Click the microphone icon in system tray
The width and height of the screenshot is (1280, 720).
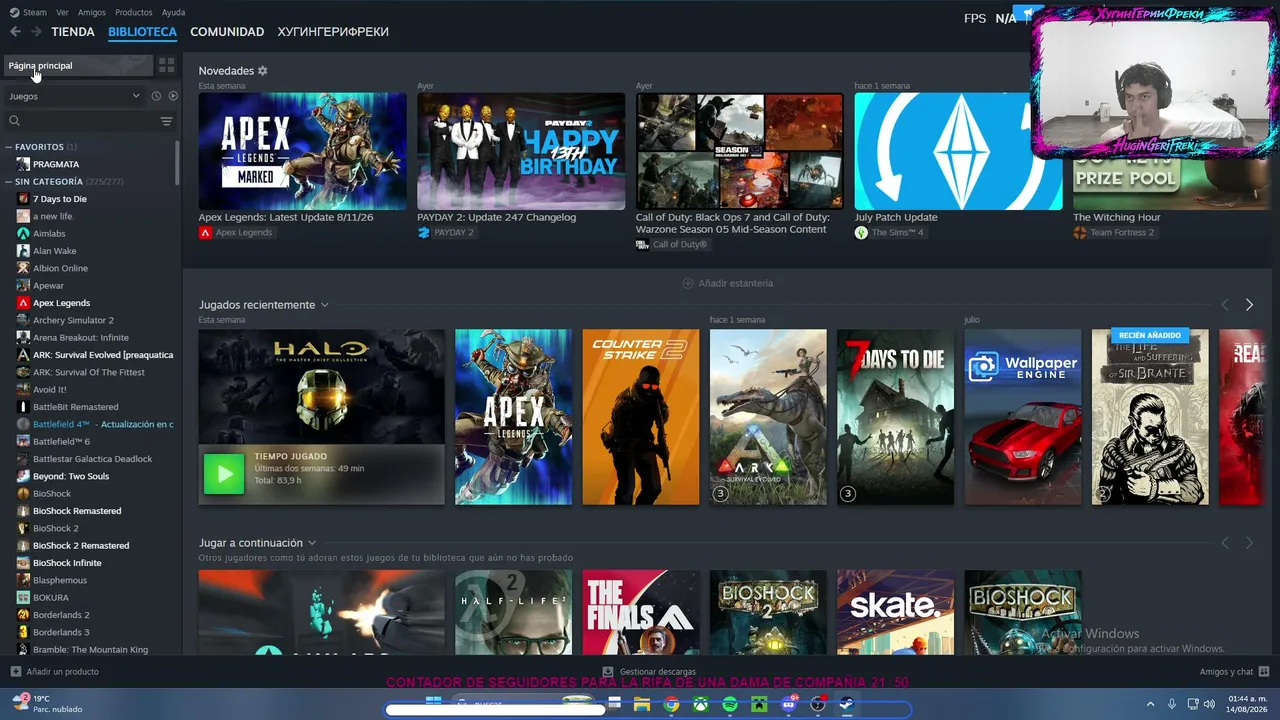(x=1172, y=704)
